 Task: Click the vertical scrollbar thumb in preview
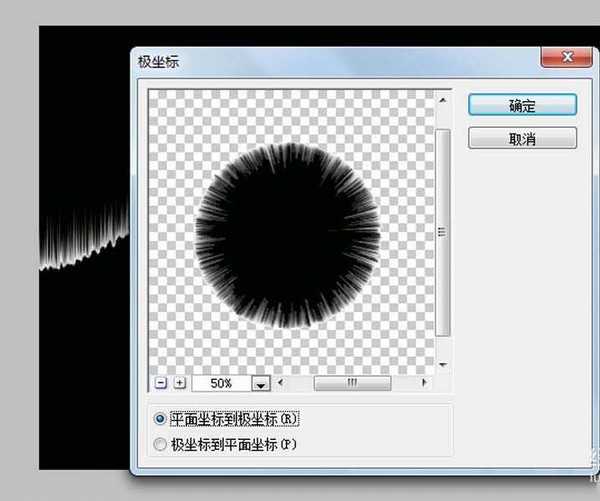click(x=441, y=231)
